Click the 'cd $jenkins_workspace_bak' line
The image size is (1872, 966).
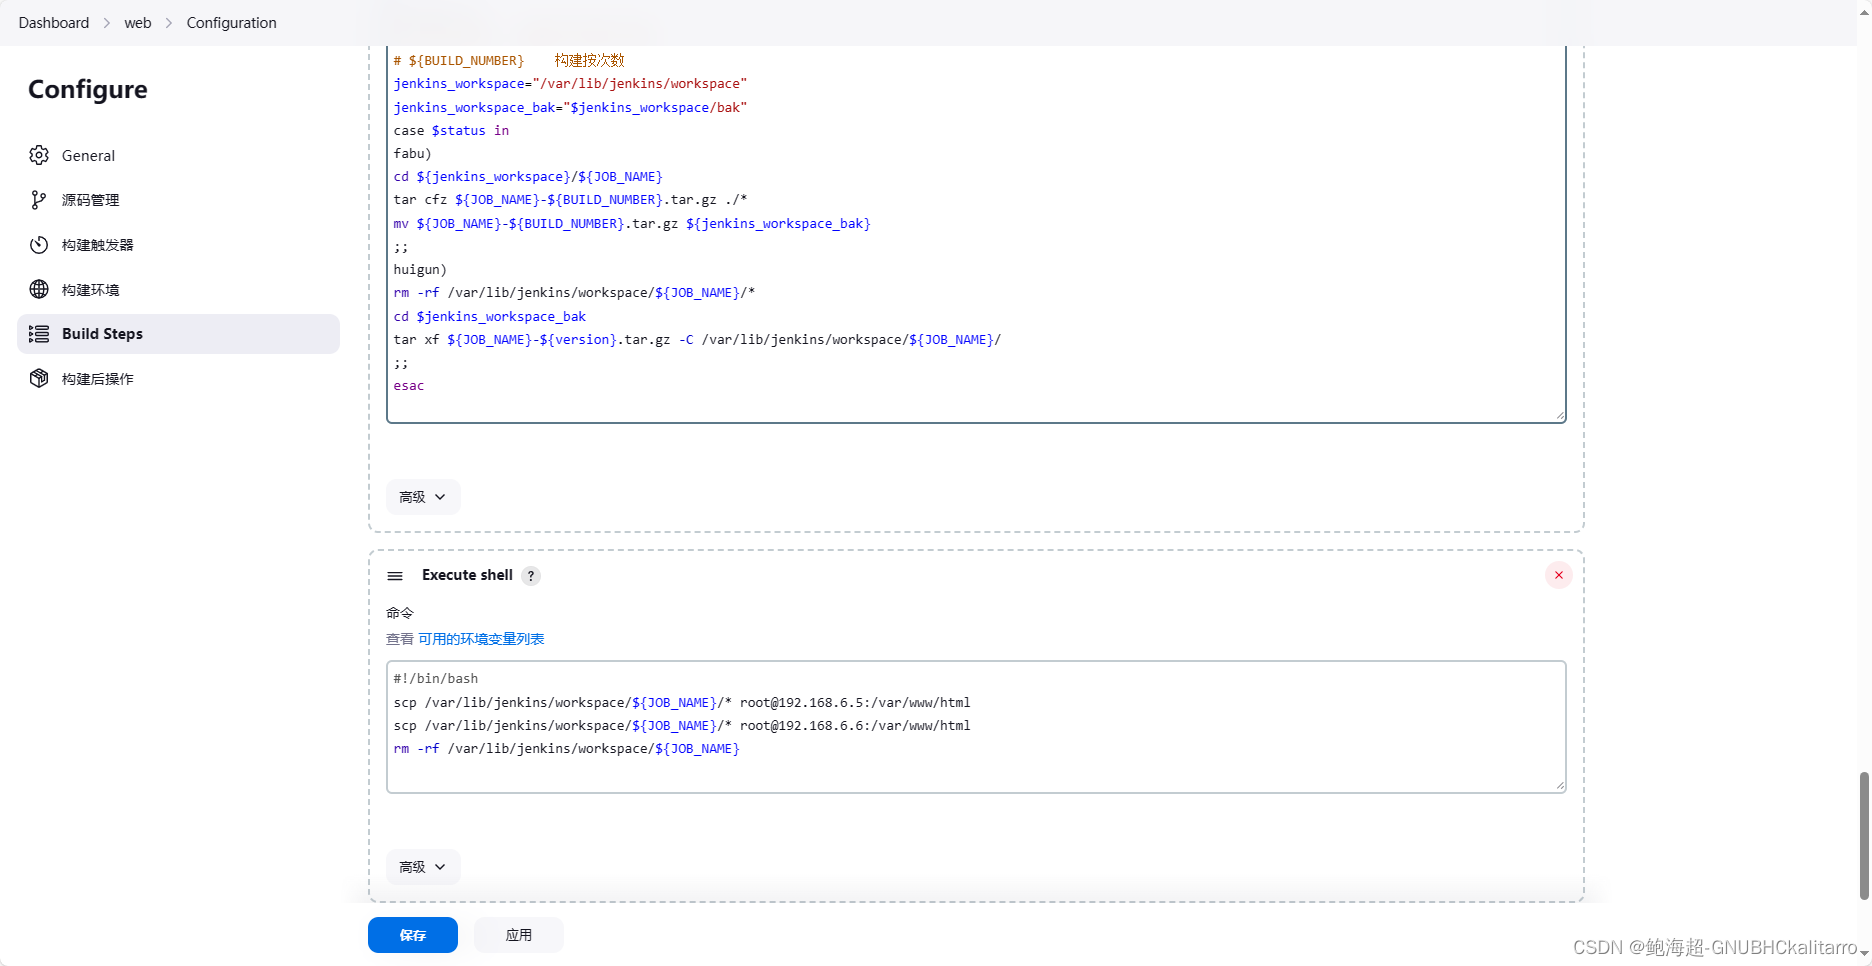(490, 317)
